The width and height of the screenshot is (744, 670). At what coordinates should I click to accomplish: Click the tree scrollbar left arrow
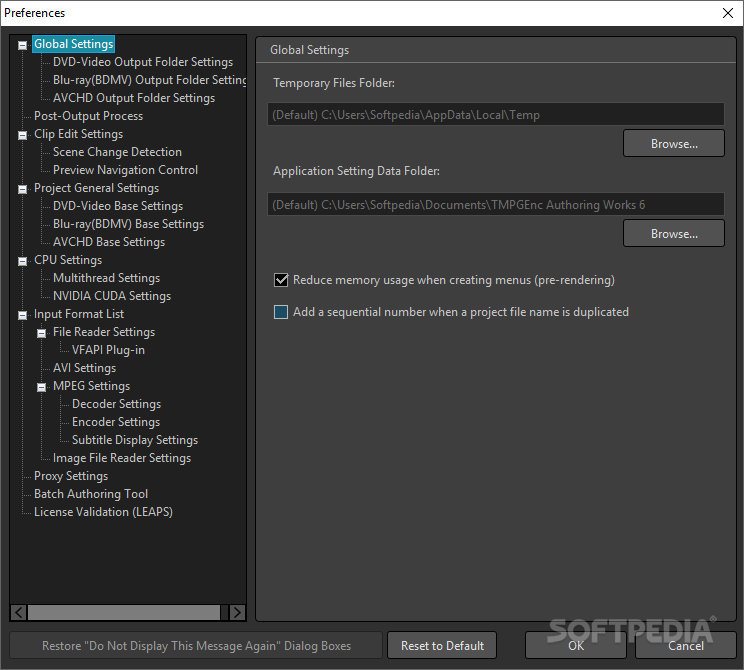(19, 613)
